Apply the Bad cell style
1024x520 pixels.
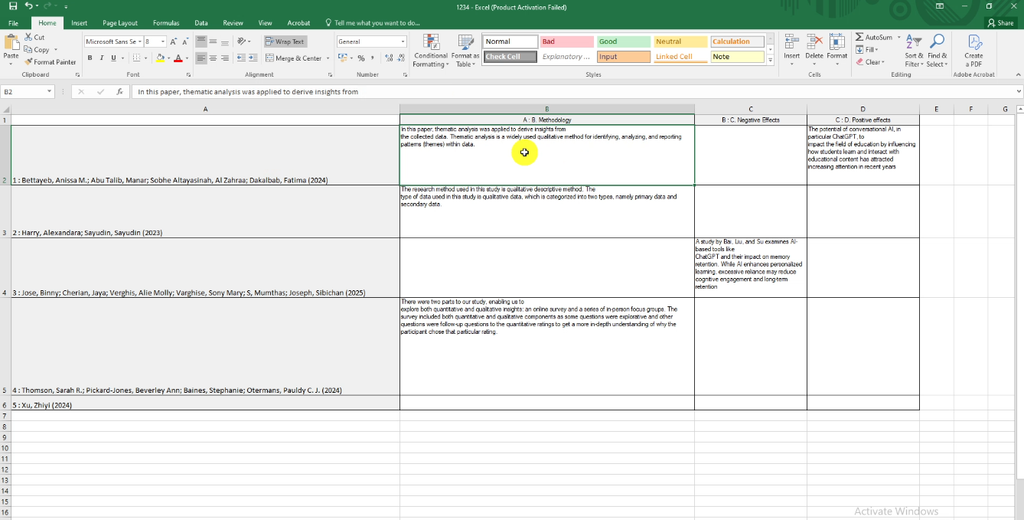pos(567,42)
